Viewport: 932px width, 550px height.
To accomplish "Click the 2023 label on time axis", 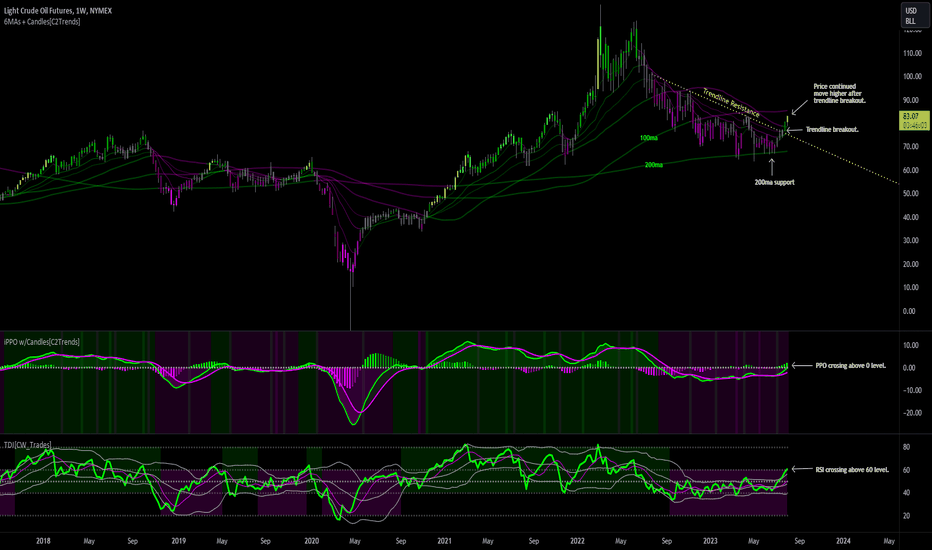I will 710,541.
